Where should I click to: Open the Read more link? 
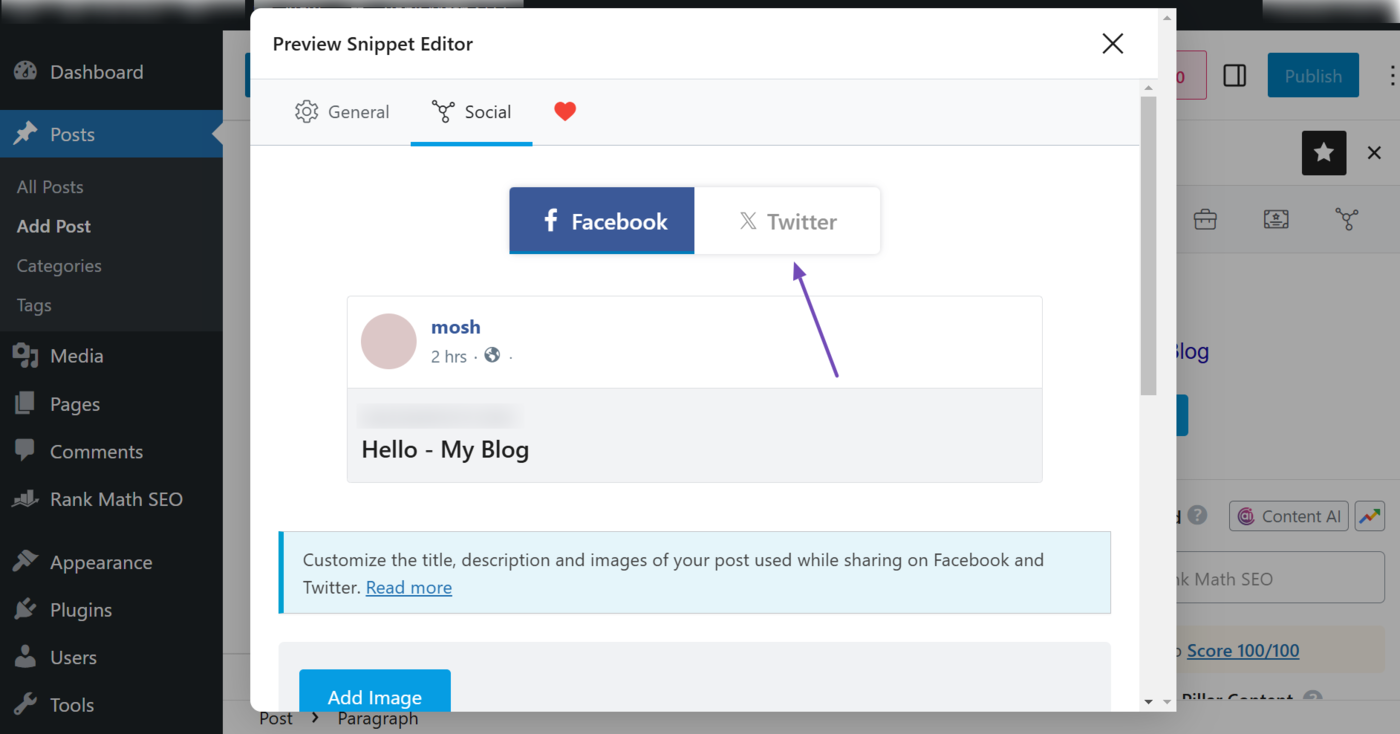tap(408, 587)
